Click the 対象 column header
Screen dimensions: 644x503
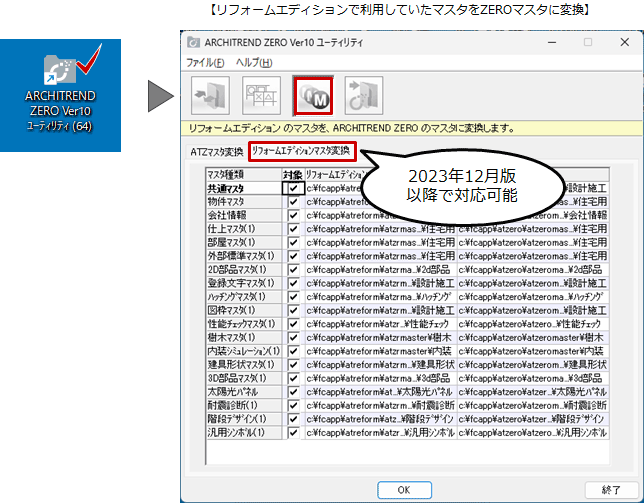pos(293,175)
